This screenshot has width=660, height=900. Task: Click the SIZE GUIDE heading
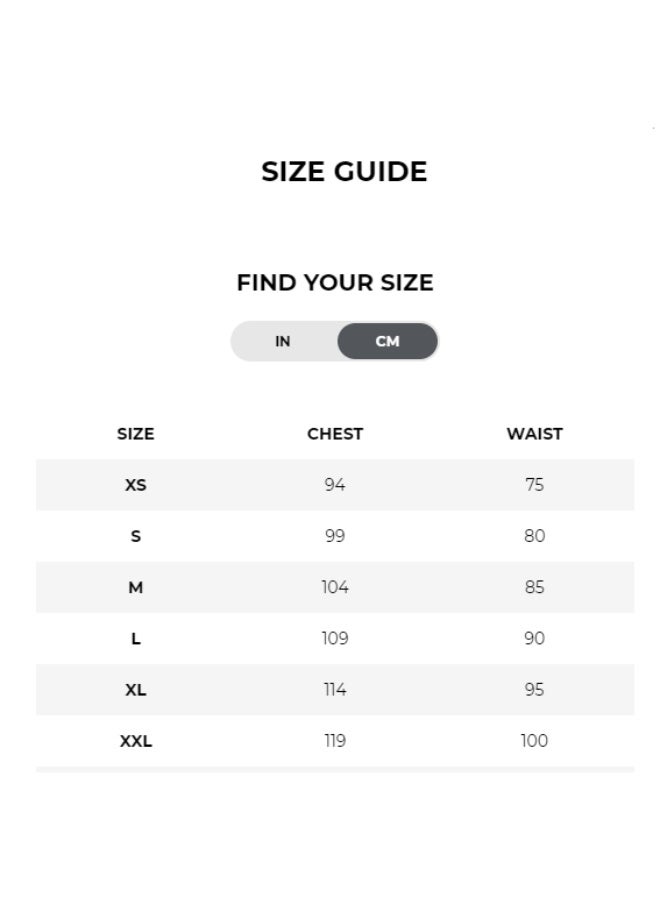[345, 171]
